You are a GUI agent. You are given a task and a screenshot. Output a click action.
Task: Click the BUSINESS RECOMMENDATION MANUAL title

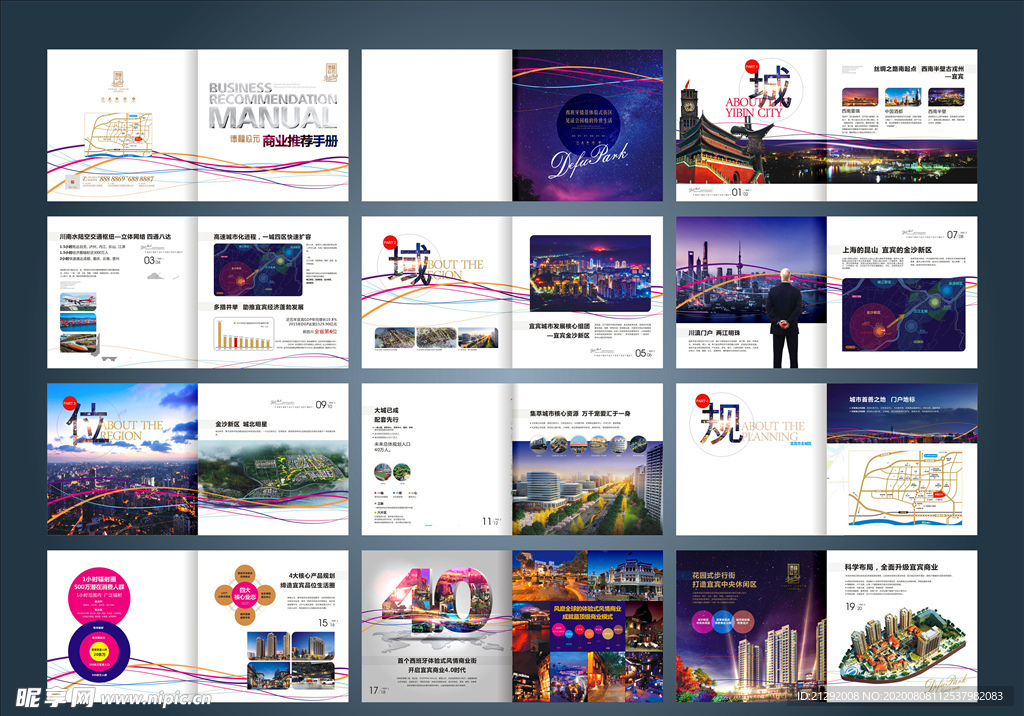(x=273, y=105)
